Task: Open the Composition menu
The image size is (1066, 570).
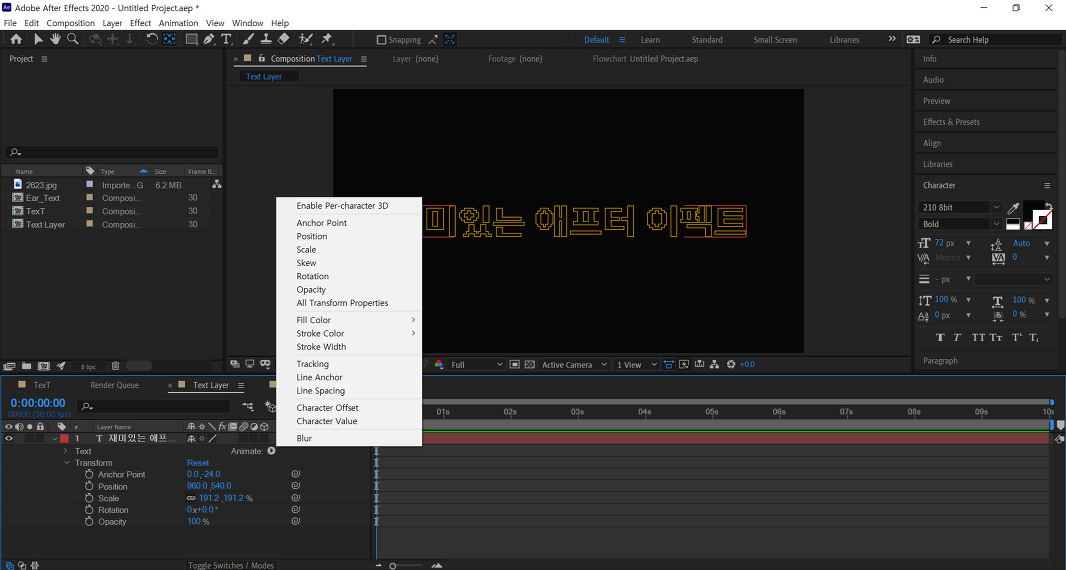Action: point(71,23)
